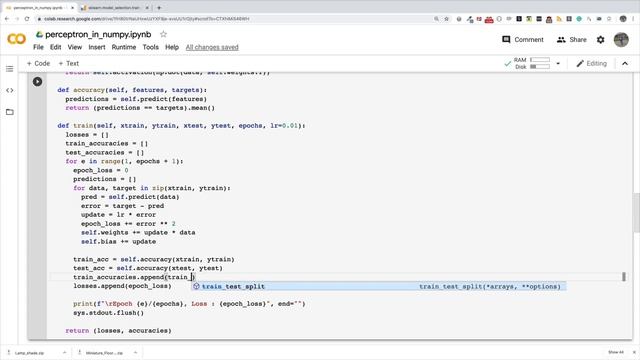This screenshot has width=640, height=360.
Task: Click the teal circular extension icon
Action: click(579, 19)
